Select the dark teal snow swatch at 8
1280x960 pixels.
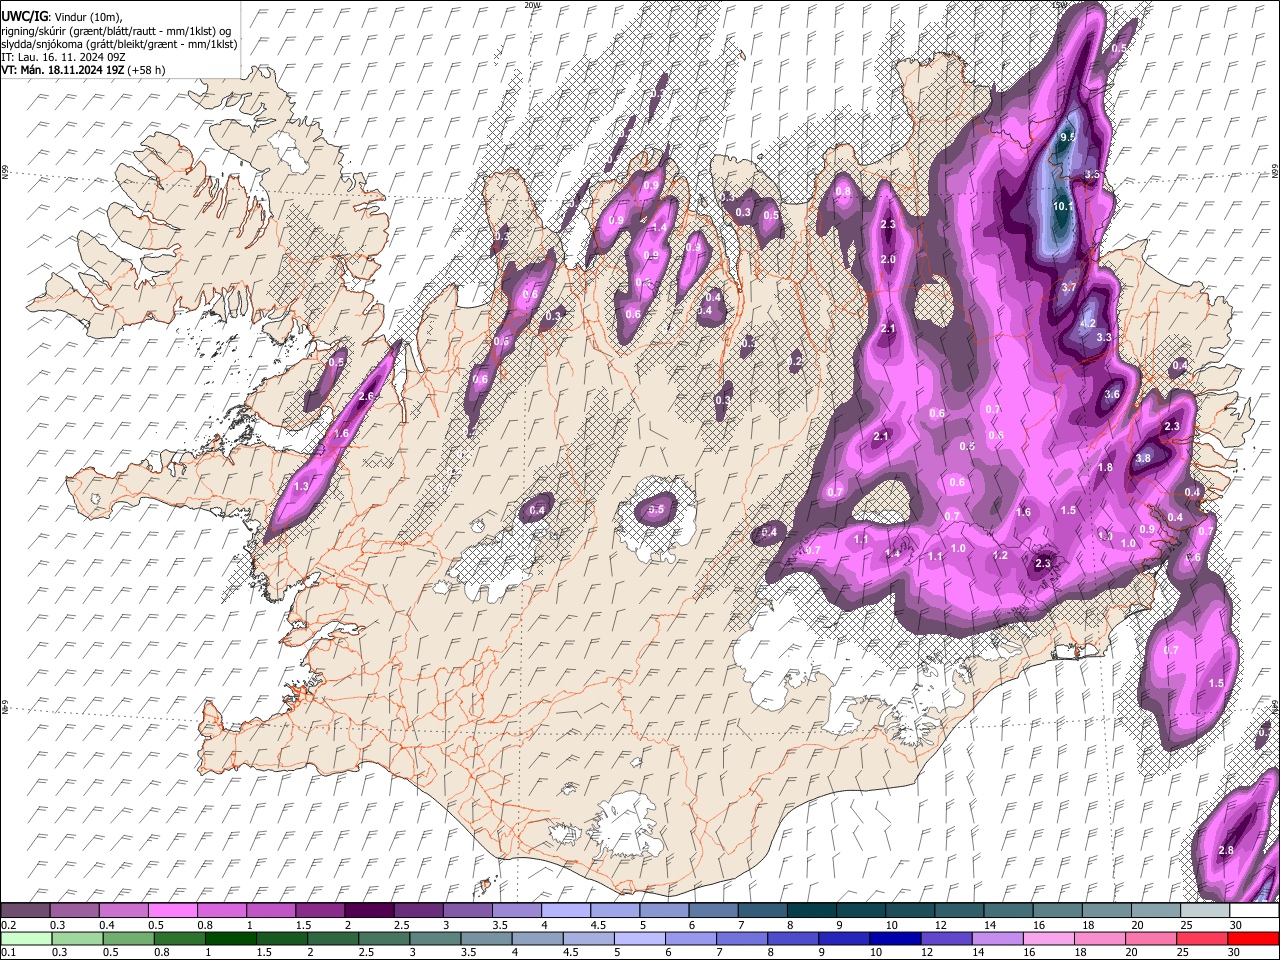click(x=812, y=910)
